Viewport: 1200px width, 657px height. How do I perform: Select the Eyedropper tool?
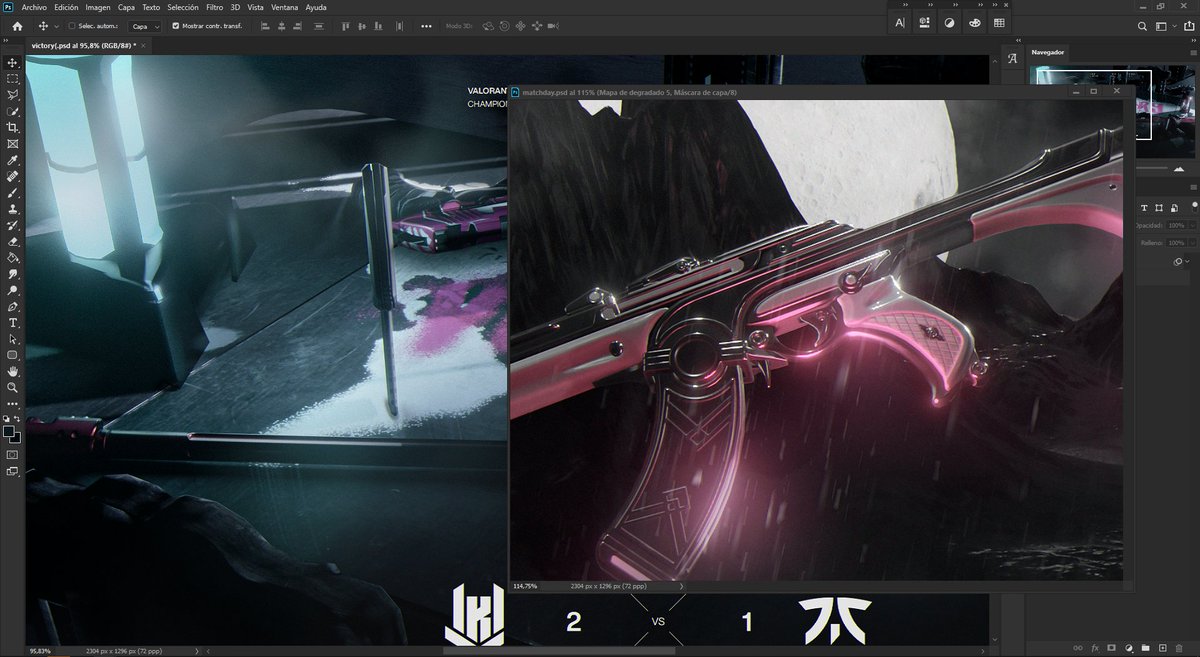13,160
